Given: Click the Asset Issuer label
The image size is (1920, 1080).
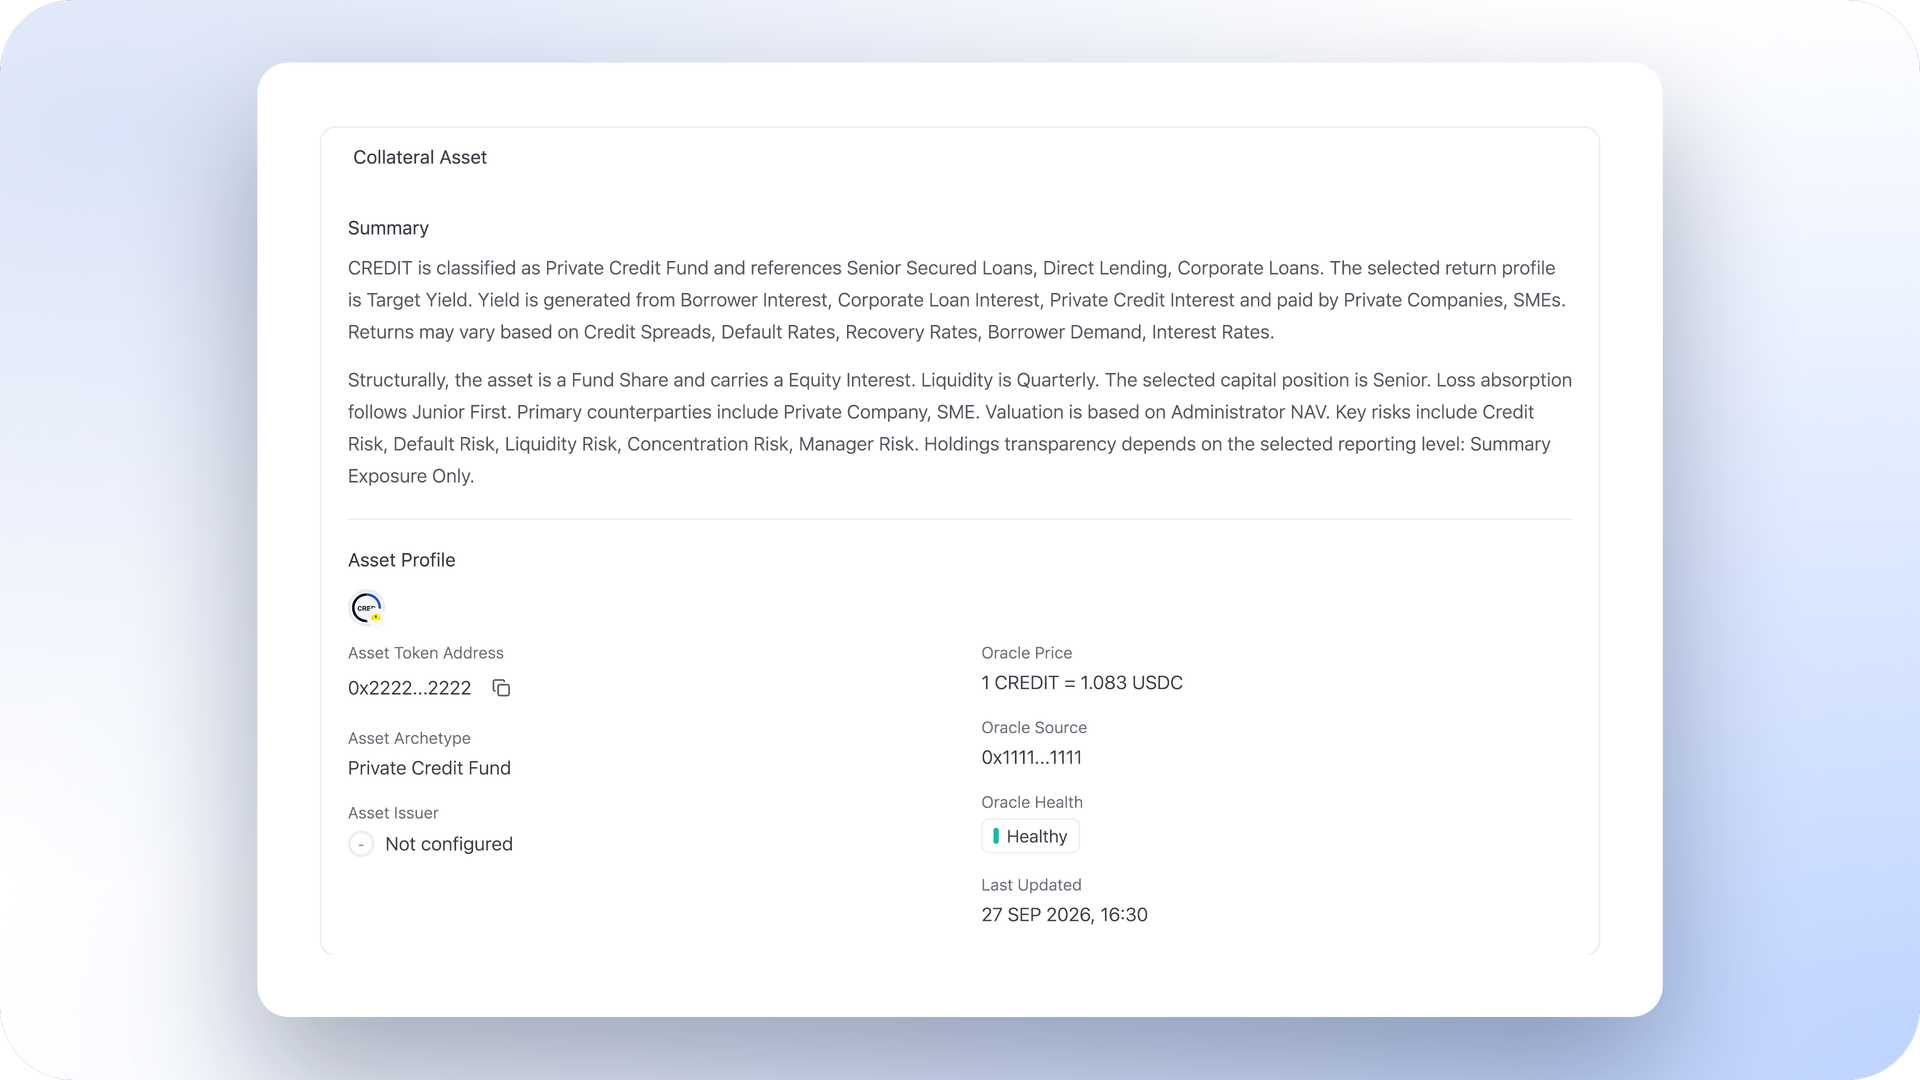Looking at the screenshot, I should point(393,813).
